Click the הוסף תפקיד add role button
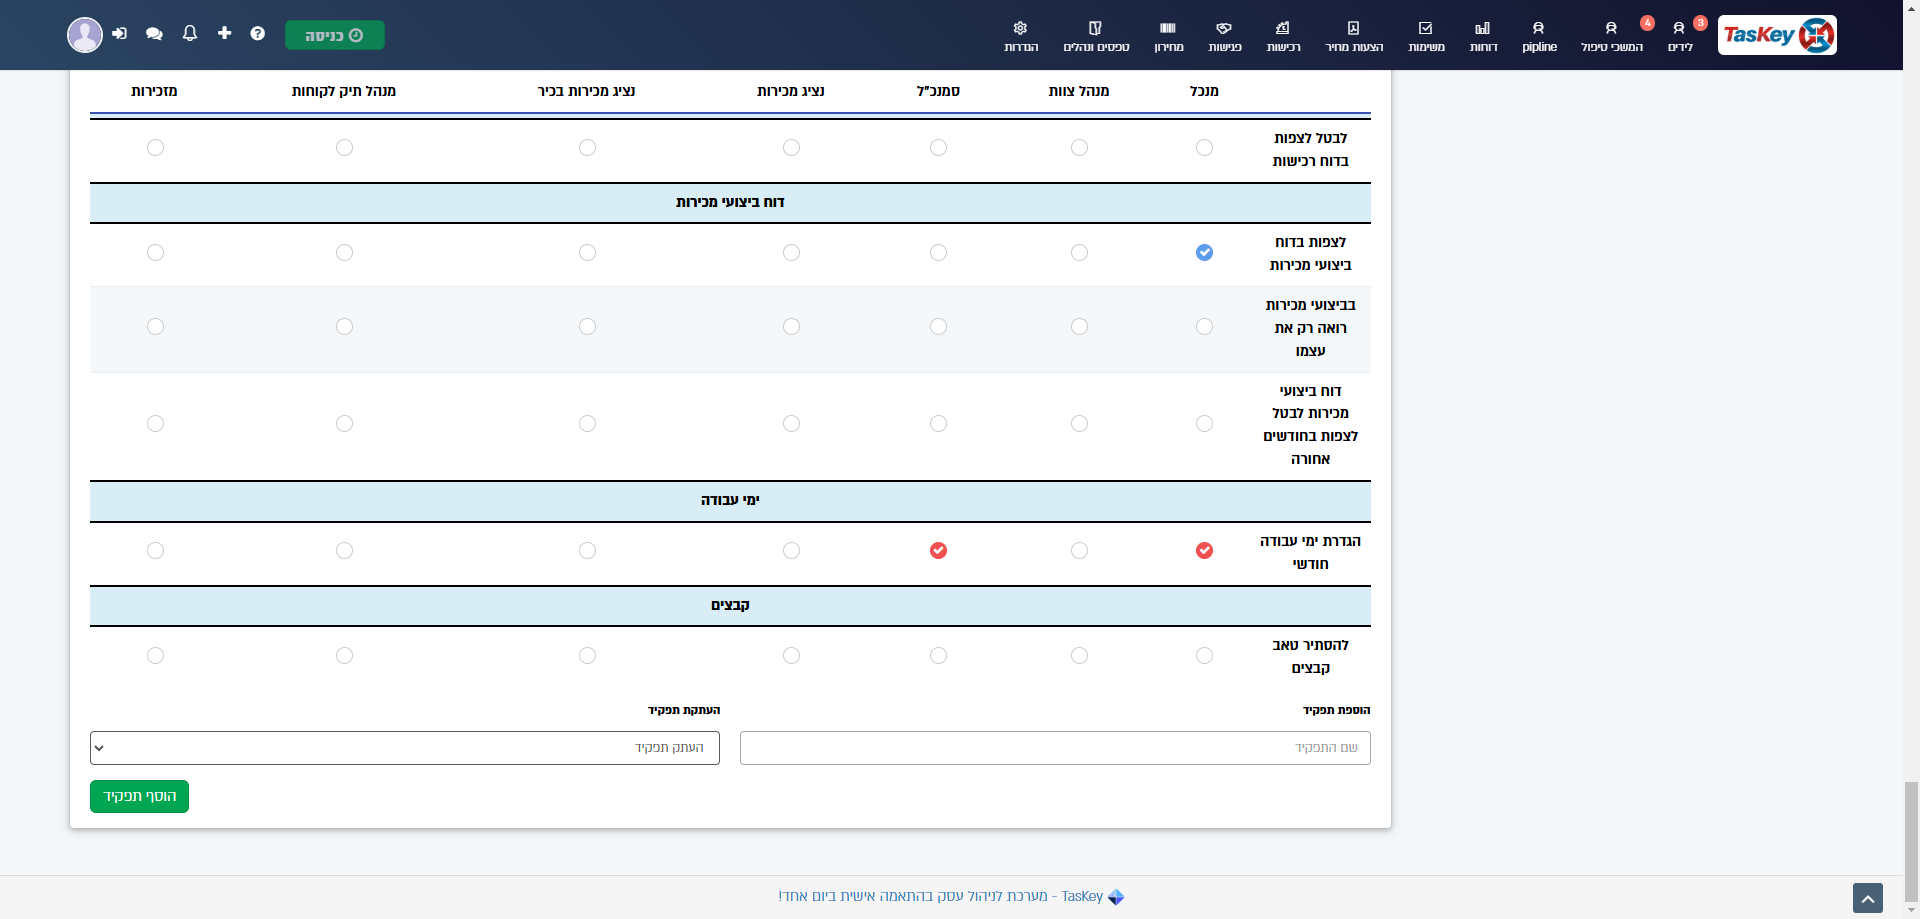 click(139, 796)
